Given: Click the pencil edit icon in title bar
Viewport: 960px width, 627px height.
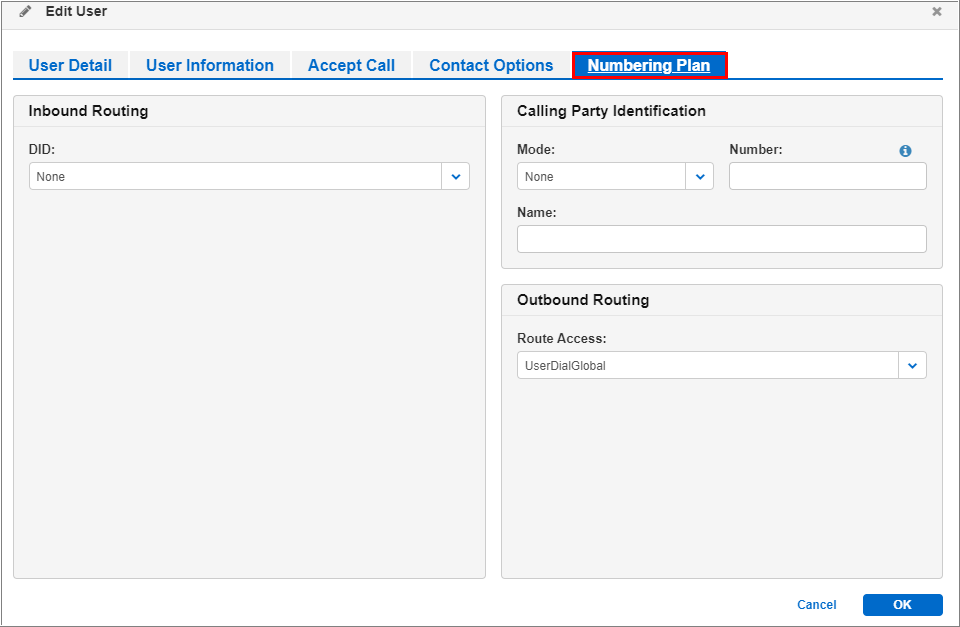Looking at the screenshot, I should point(25,11).
